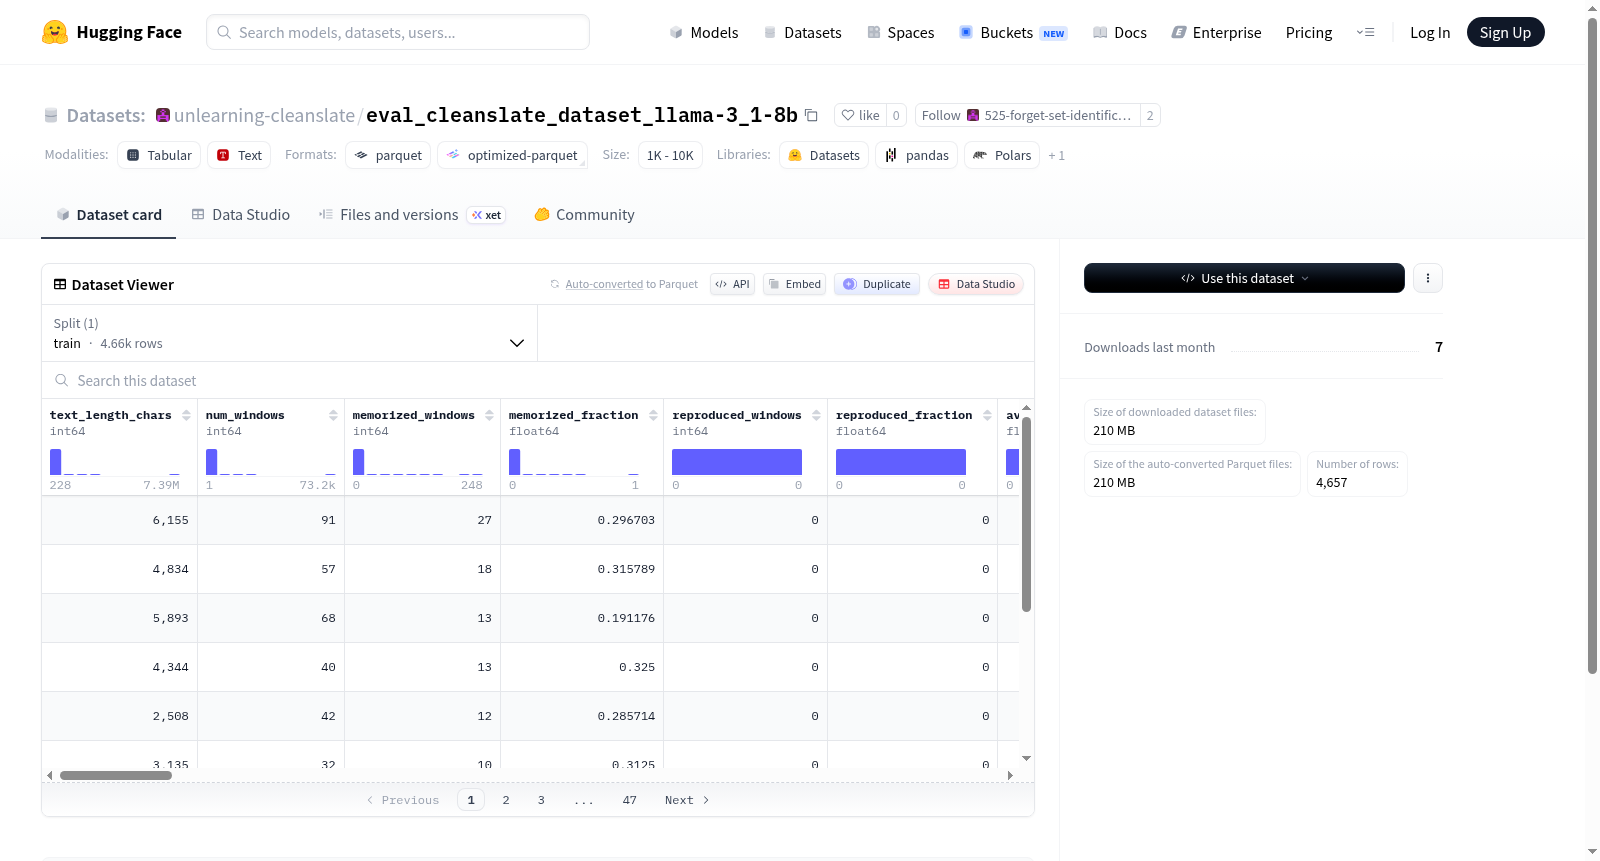1600x861 pixels.
Task: Open Spaces in the top navigation
Action: pos(900,32)
